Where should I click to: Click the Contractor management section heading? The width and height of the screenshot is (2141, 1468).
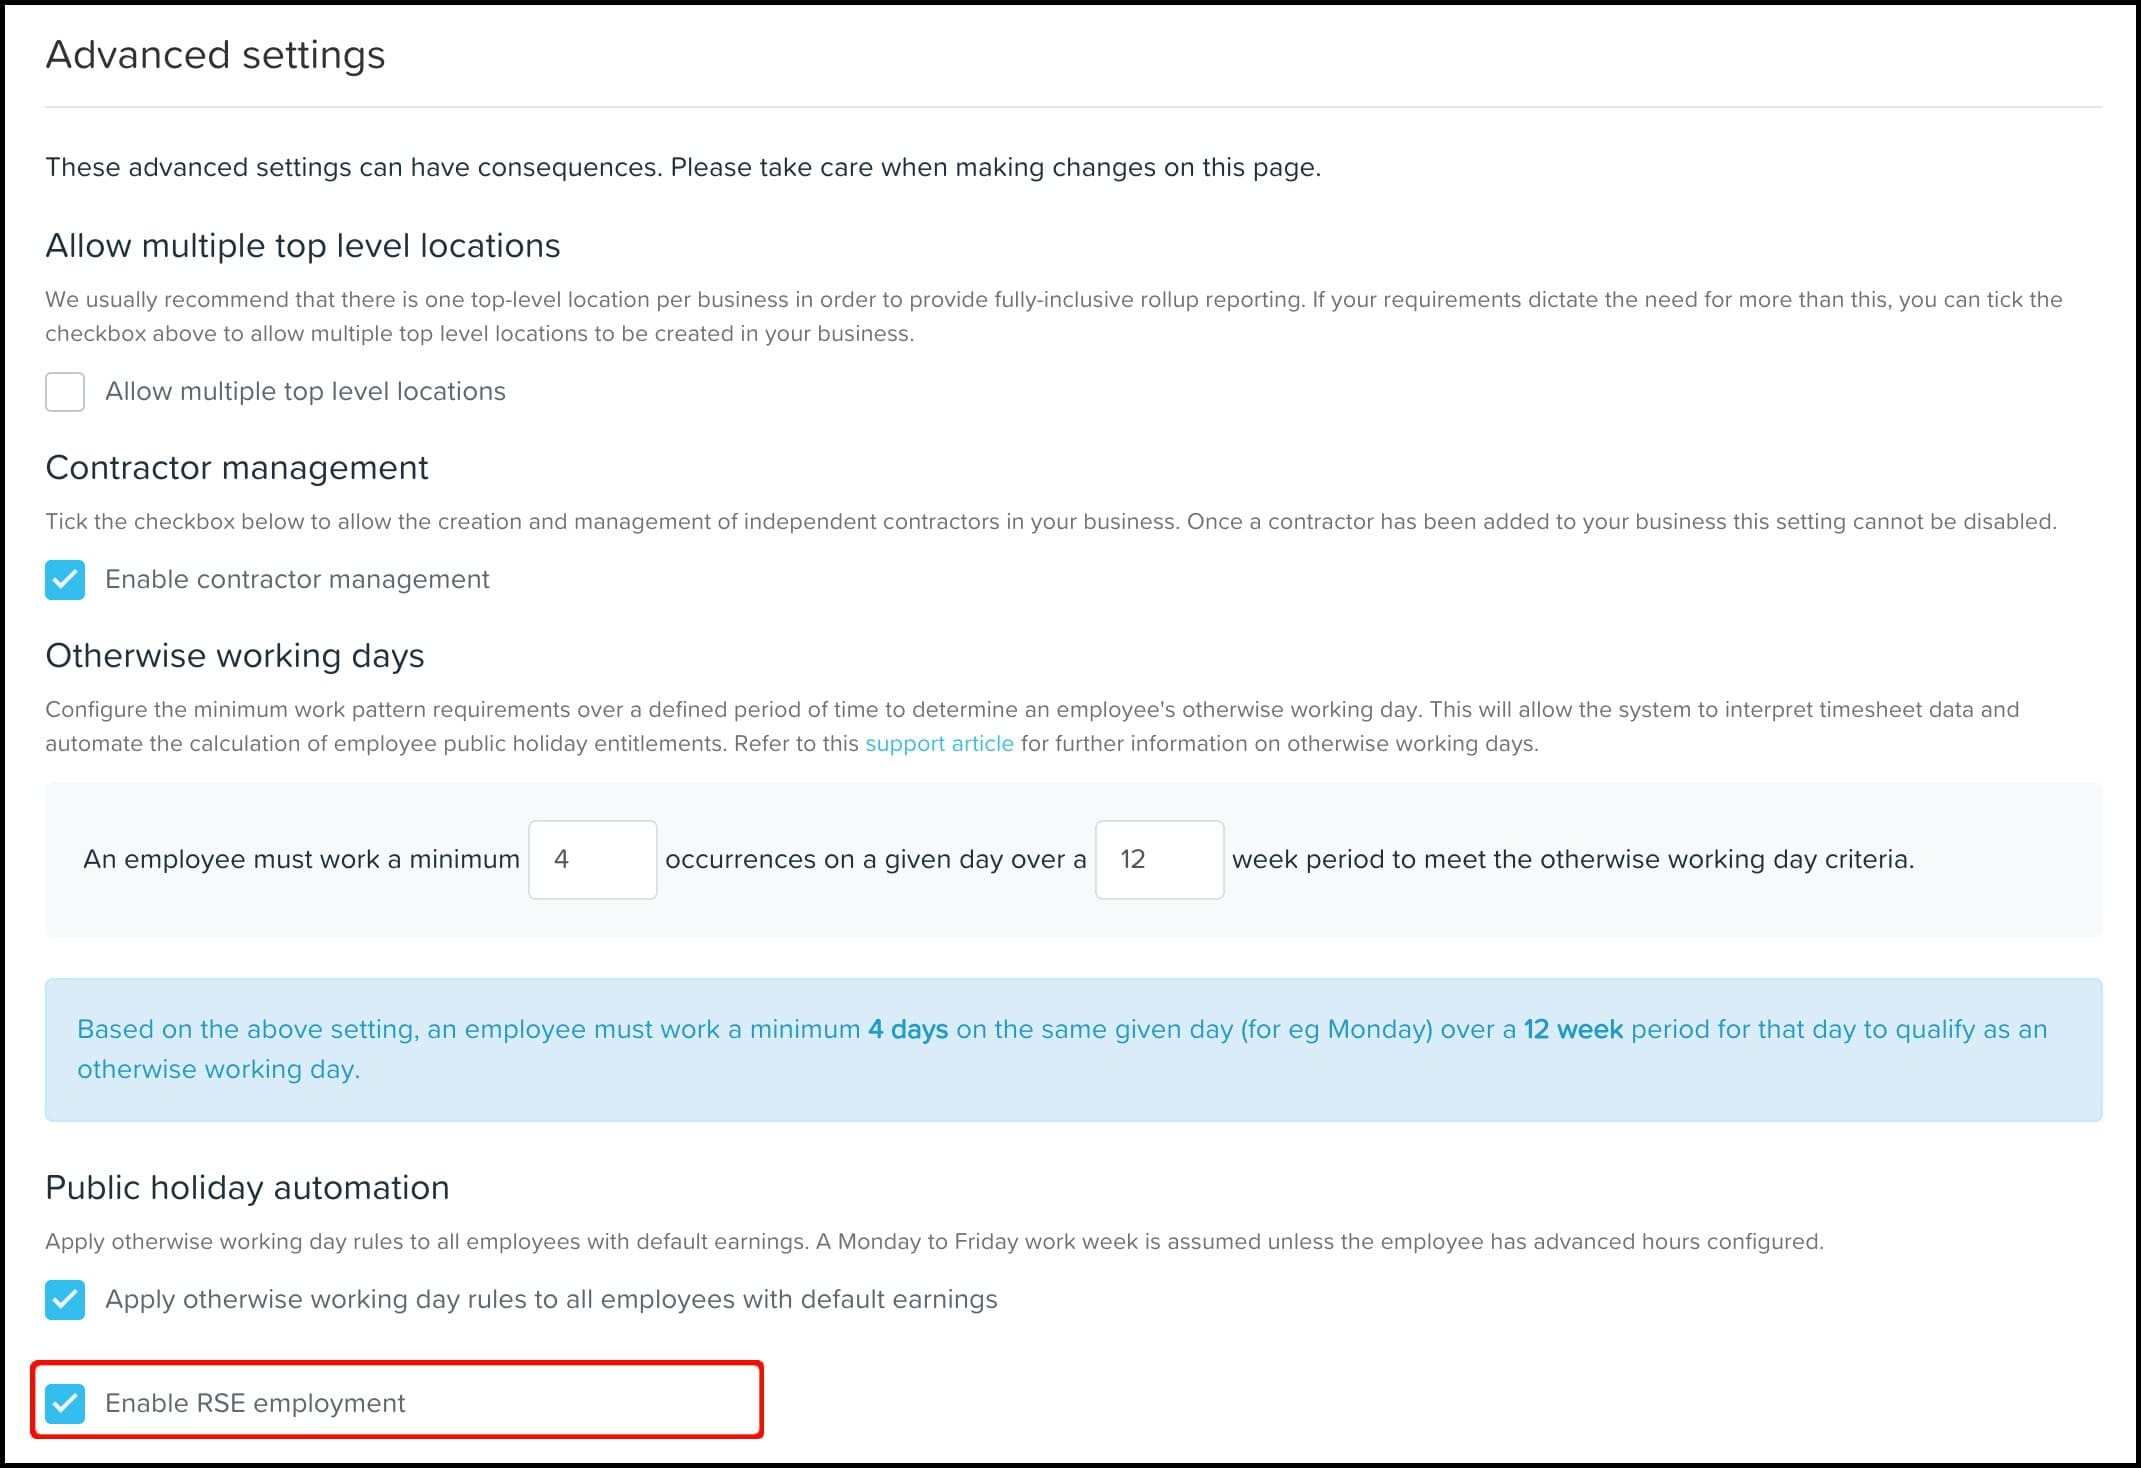pyautogui.click(x=237, y=468)
